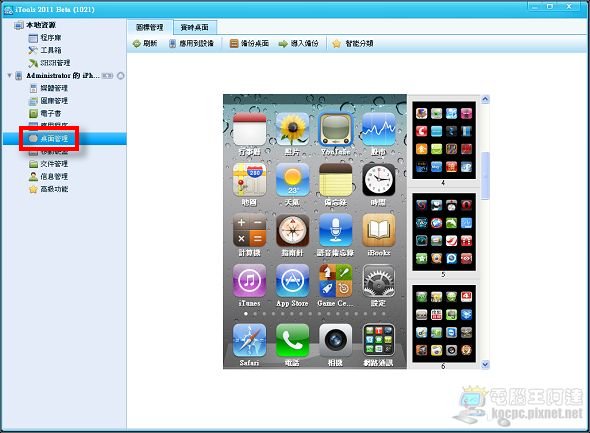The height and width of the screenshot is (433, 590).
Task: Select the YouTube app icon
Action: pos(336,129)
